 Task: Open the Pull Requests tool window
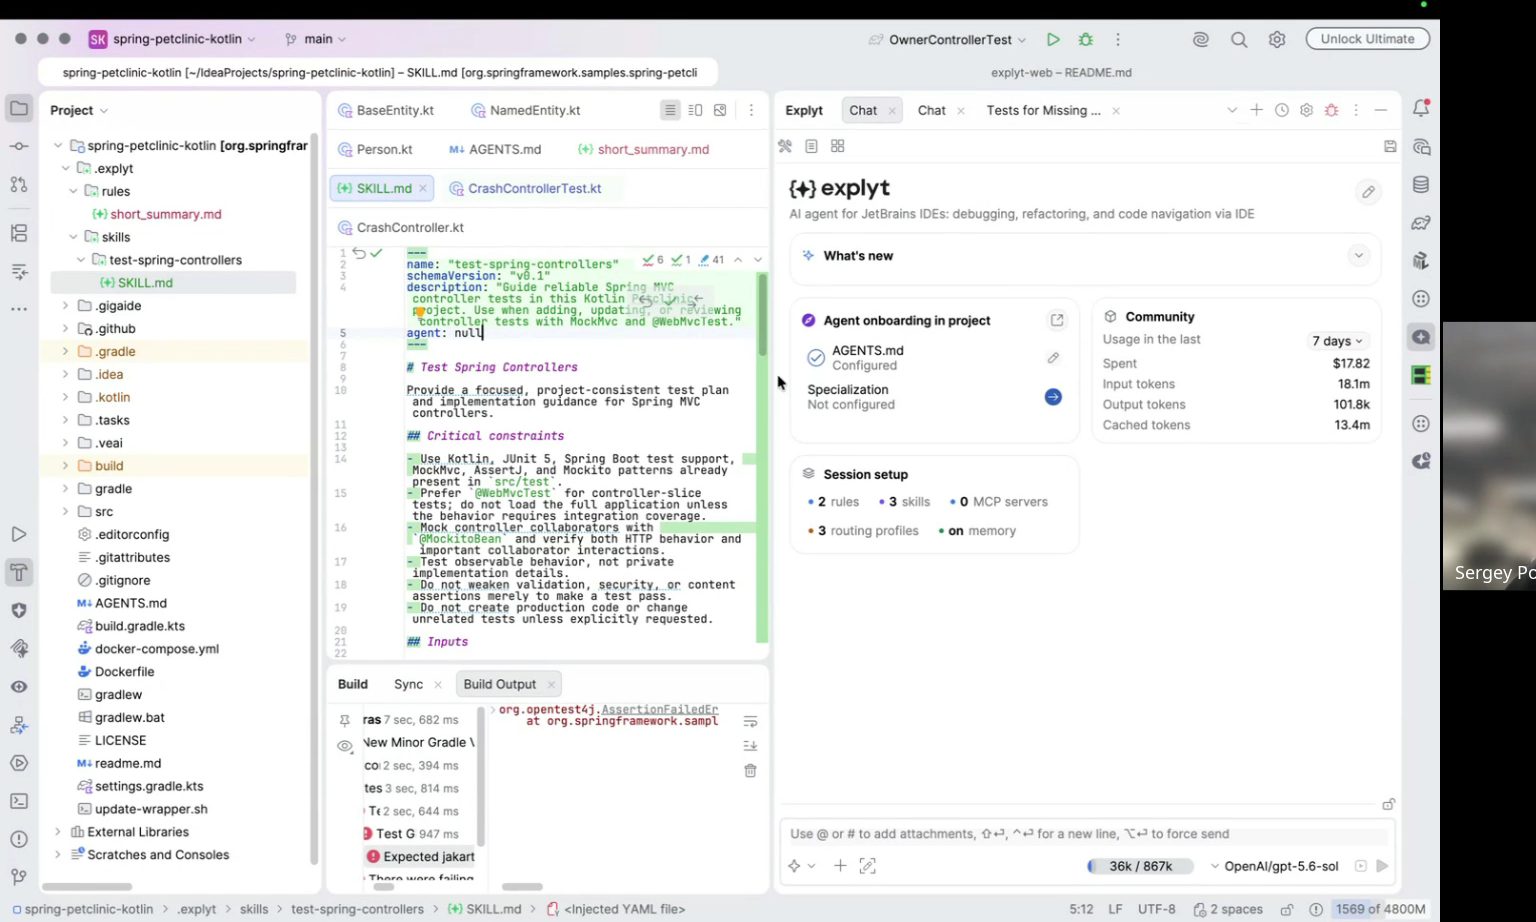19,184
